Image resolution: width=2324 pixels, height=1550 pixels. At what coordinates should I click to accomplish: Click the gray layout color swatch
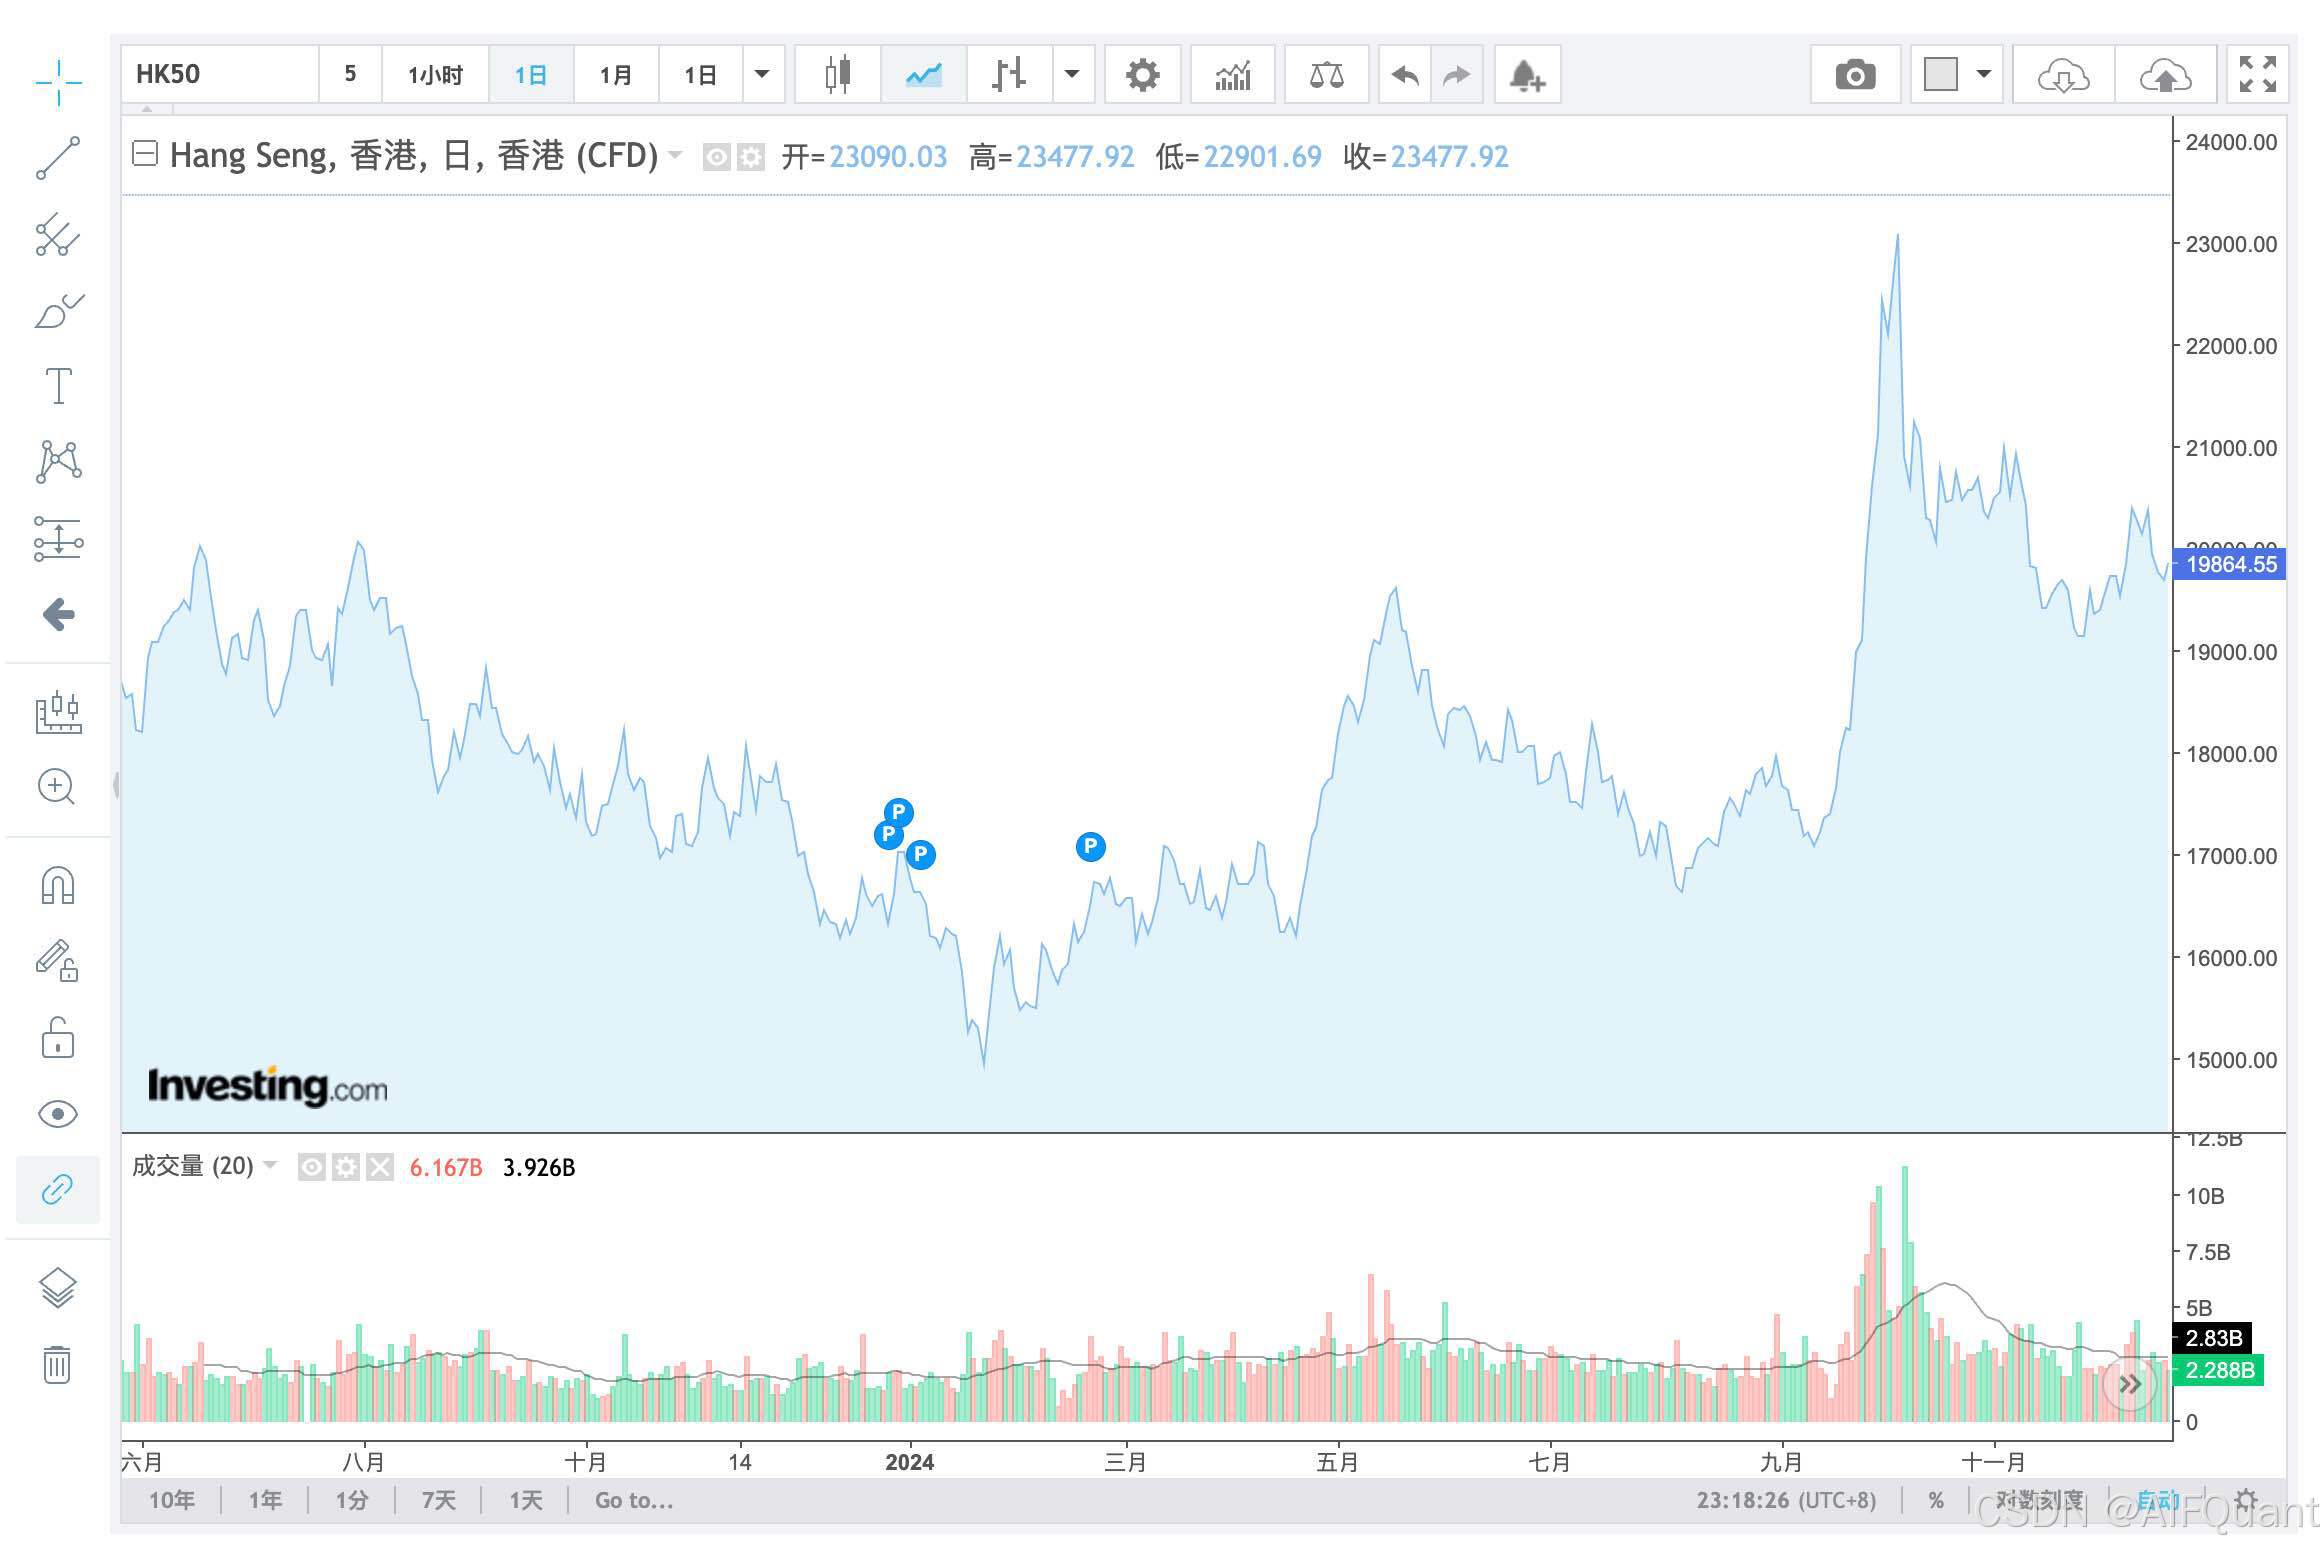click(x=1940, y=75)
